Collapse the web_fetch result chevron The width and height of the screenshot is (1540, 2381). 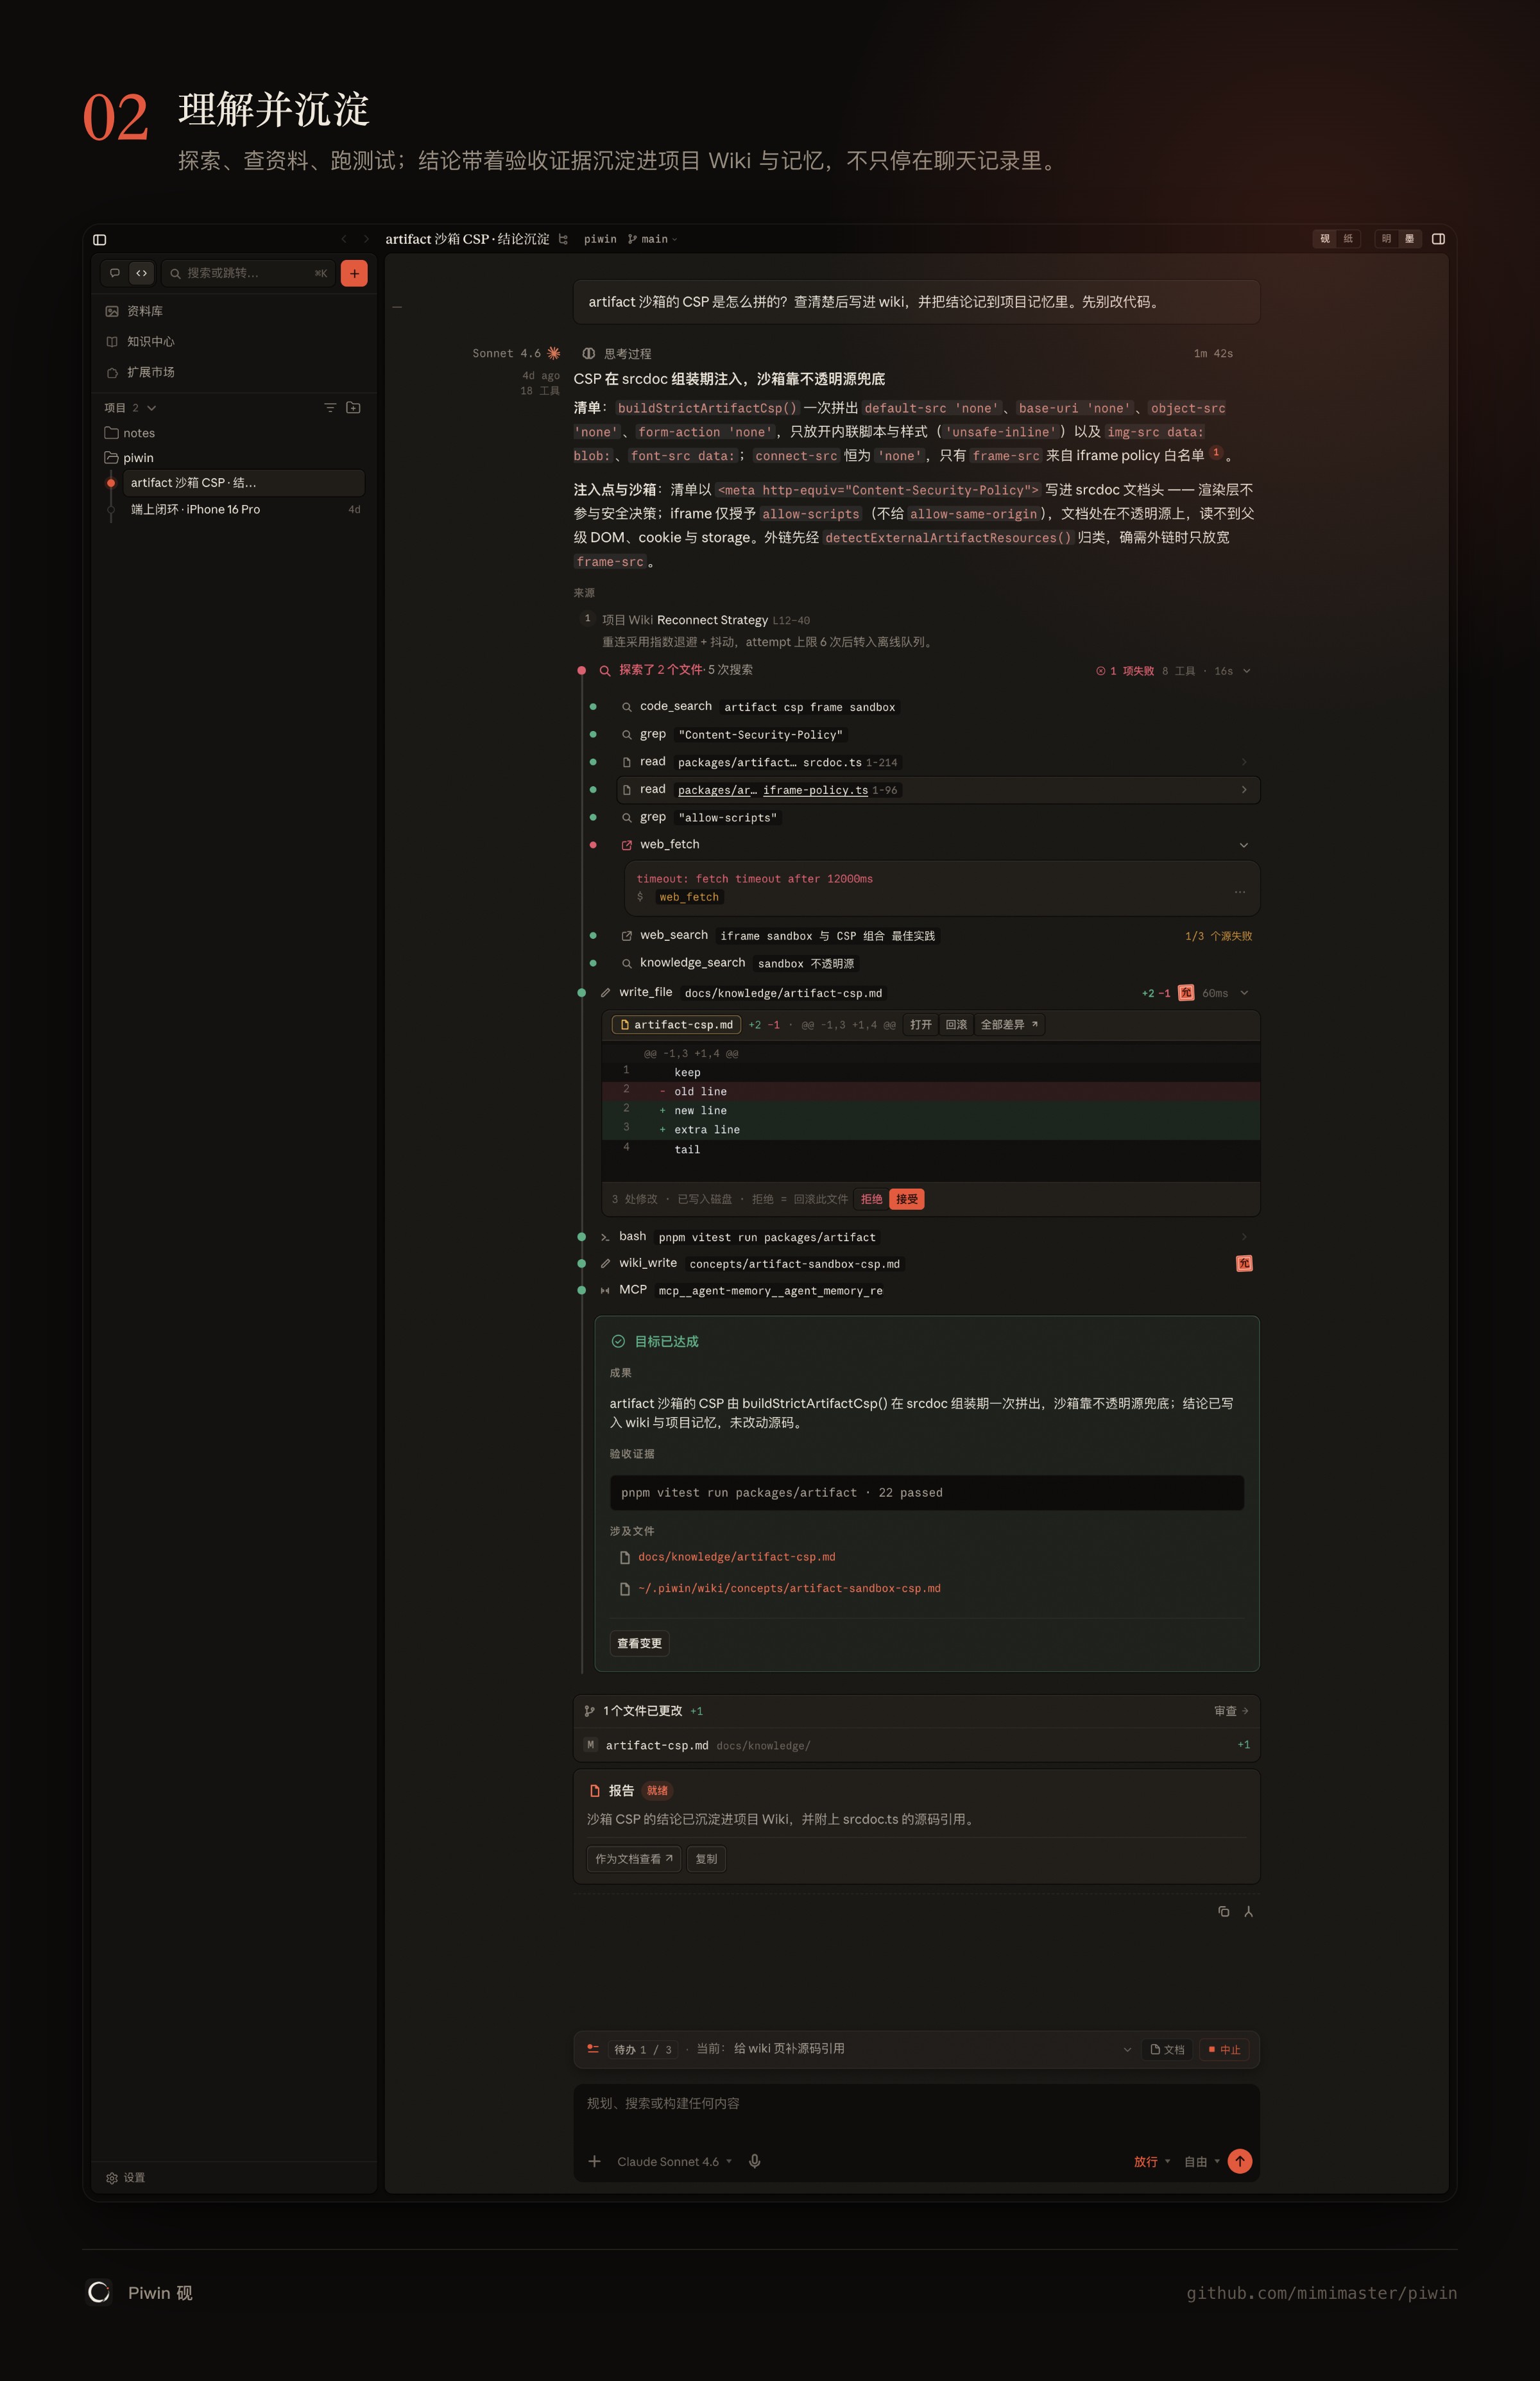coord(1244,845)
